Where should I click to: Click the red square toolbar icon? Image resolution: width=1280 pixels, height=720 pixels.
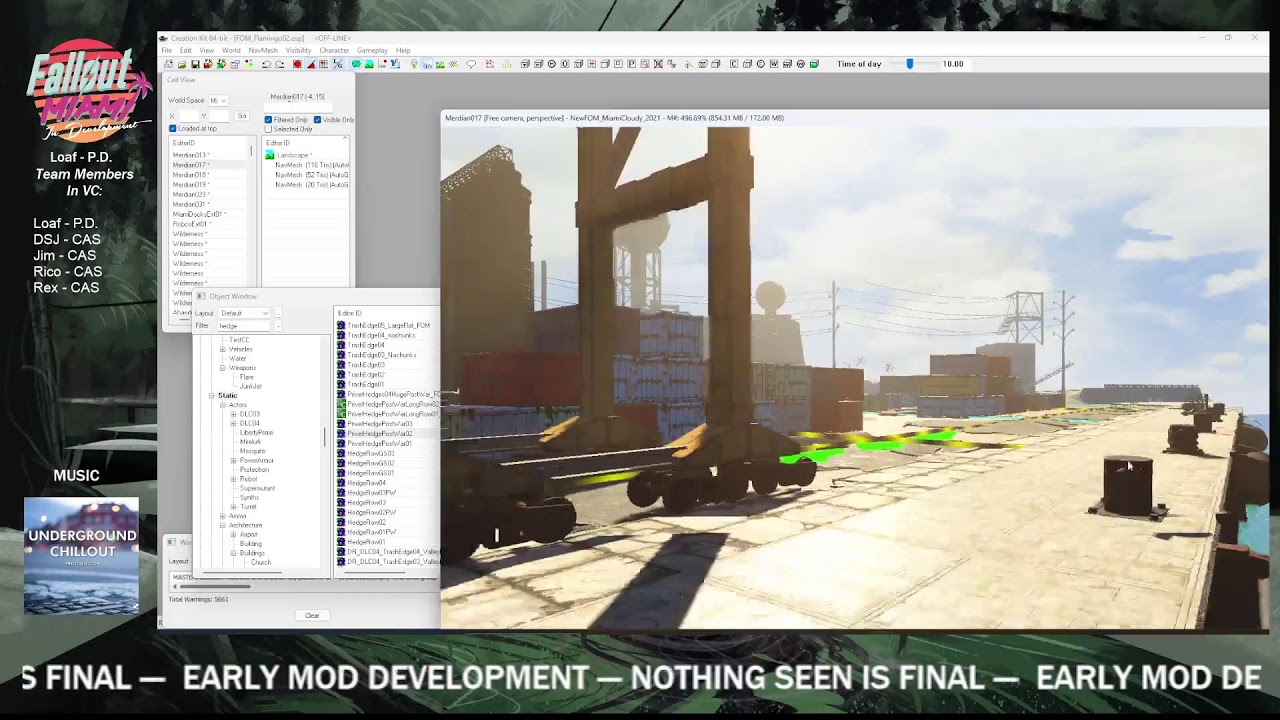pyautogui.click(x=297, y=64)
